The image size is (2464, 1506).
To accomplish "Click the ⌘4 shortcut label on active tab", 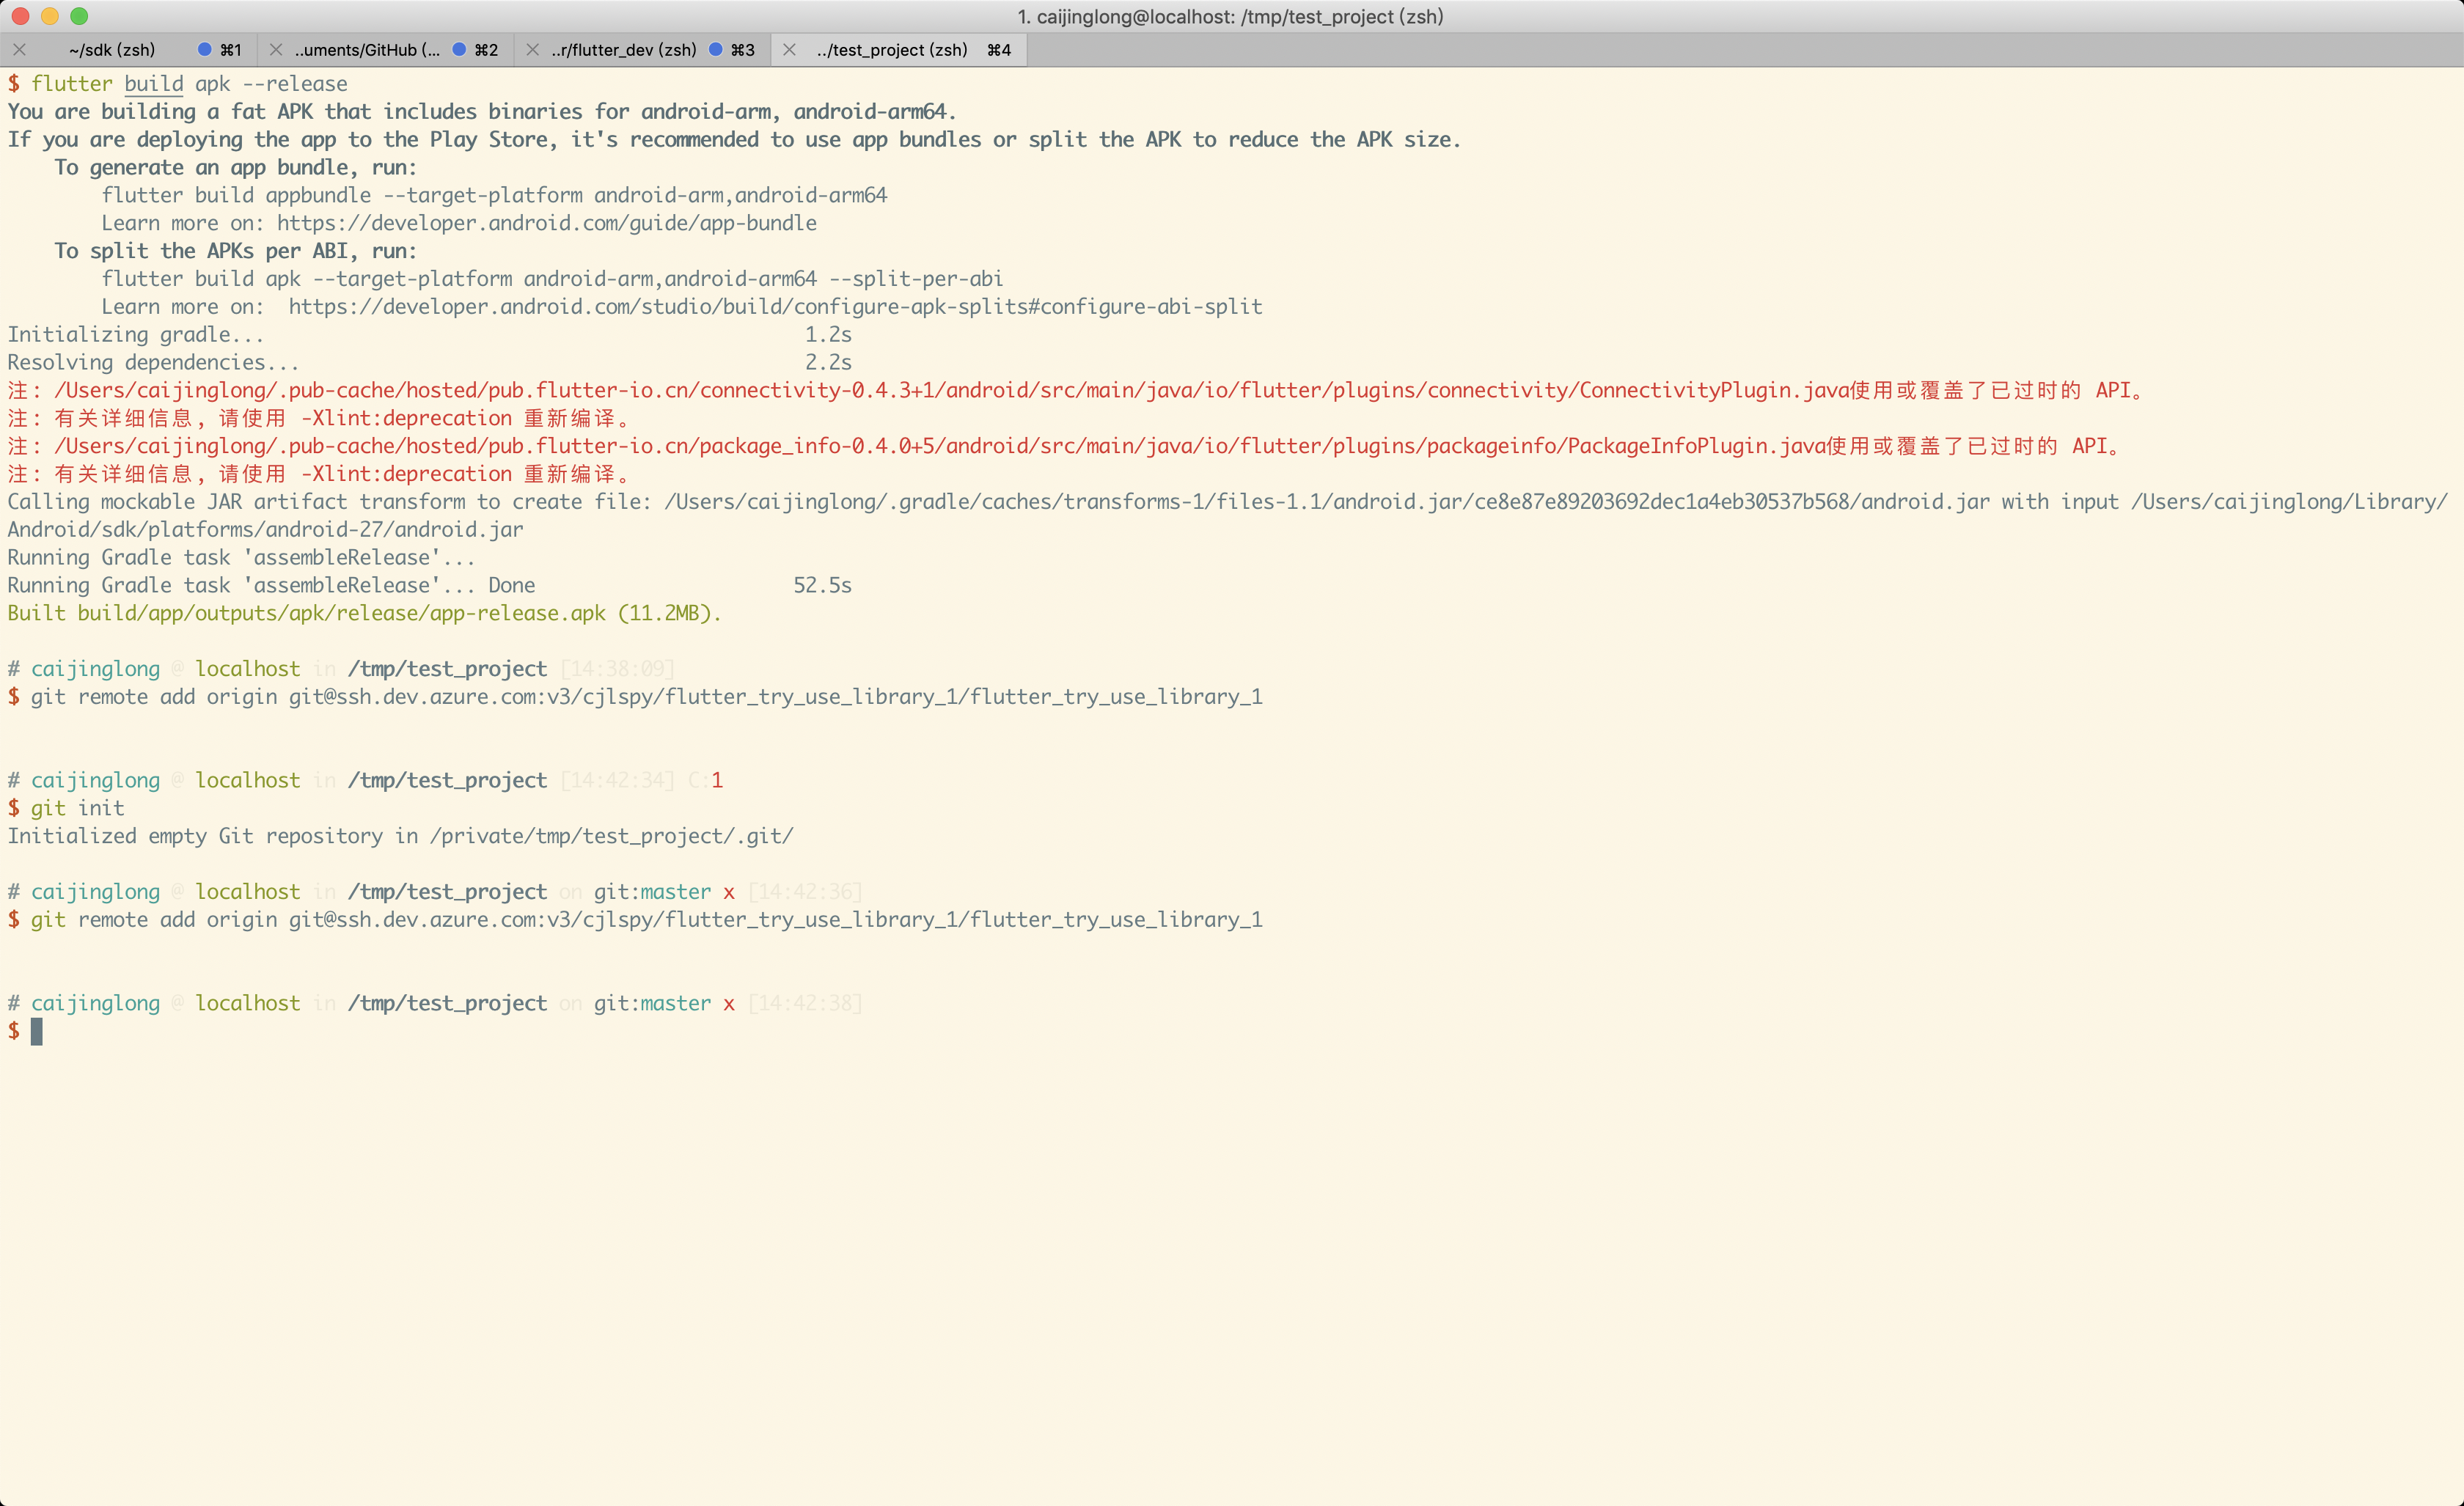I will point(997,49).
